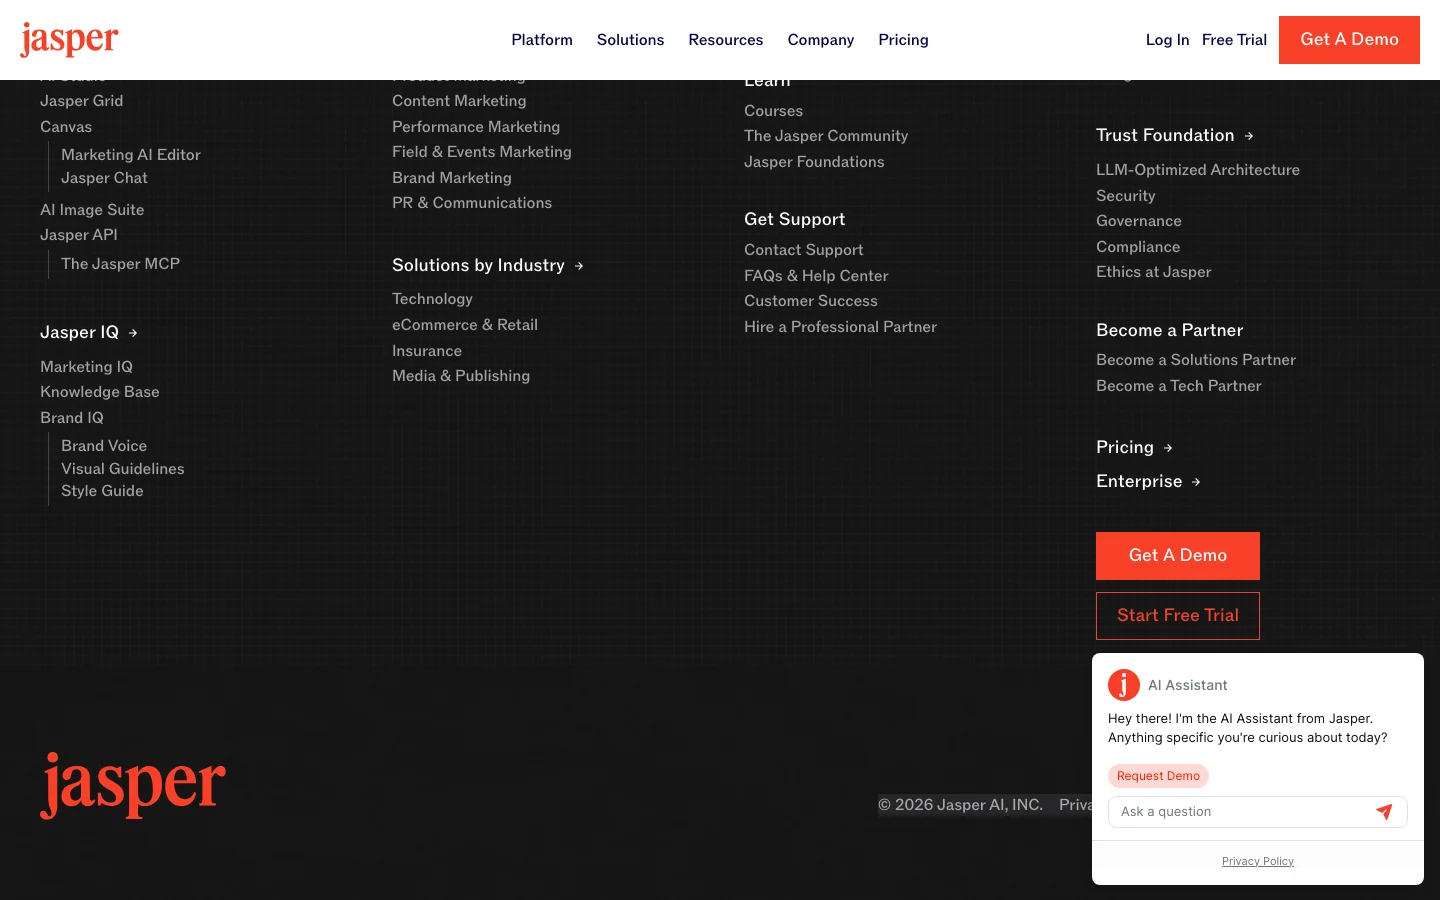
Task: Open Field & Events Marketing link
Action: pos(482,152)
